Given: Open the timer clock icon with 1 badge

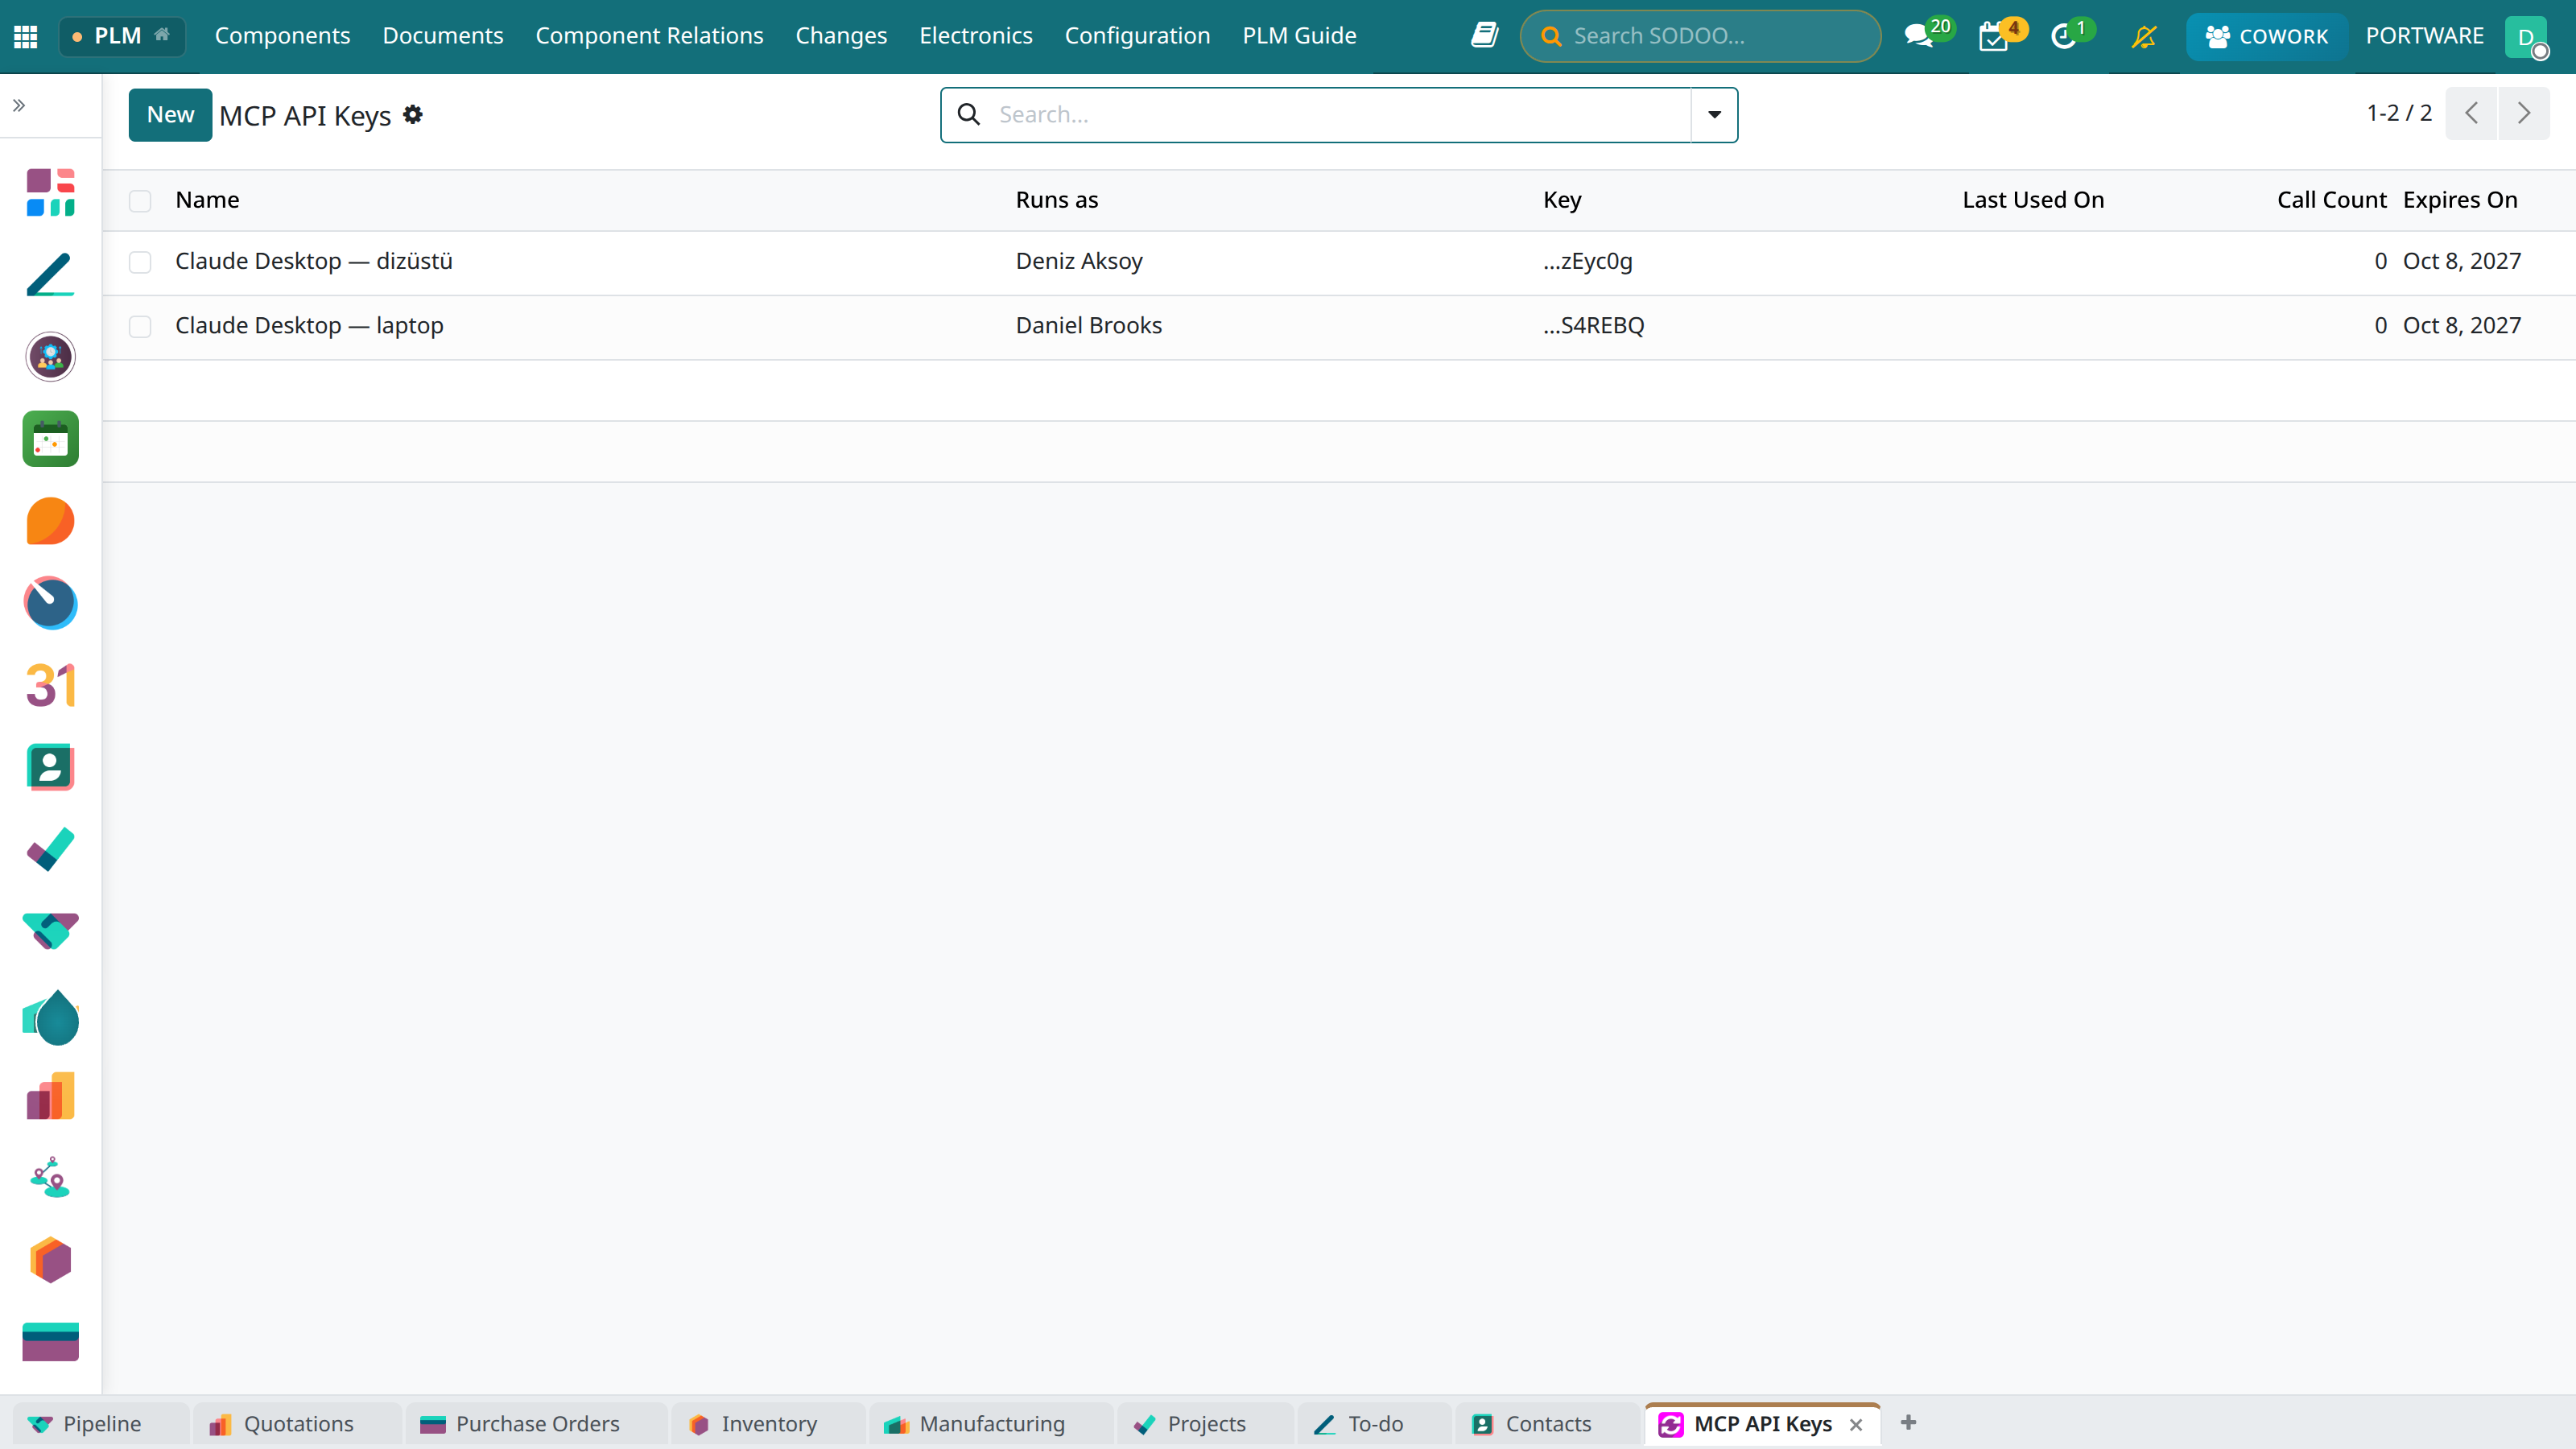Looking at the screenshot, I should pyautogui.click(x=2064, y=36).
